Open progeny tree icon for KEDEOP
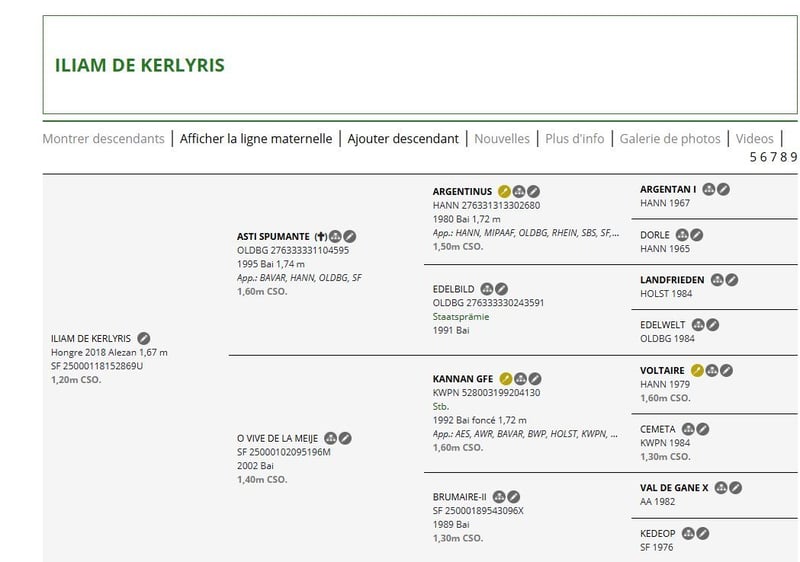This screenshot has width=800, height=562. [x=688, y=533]
